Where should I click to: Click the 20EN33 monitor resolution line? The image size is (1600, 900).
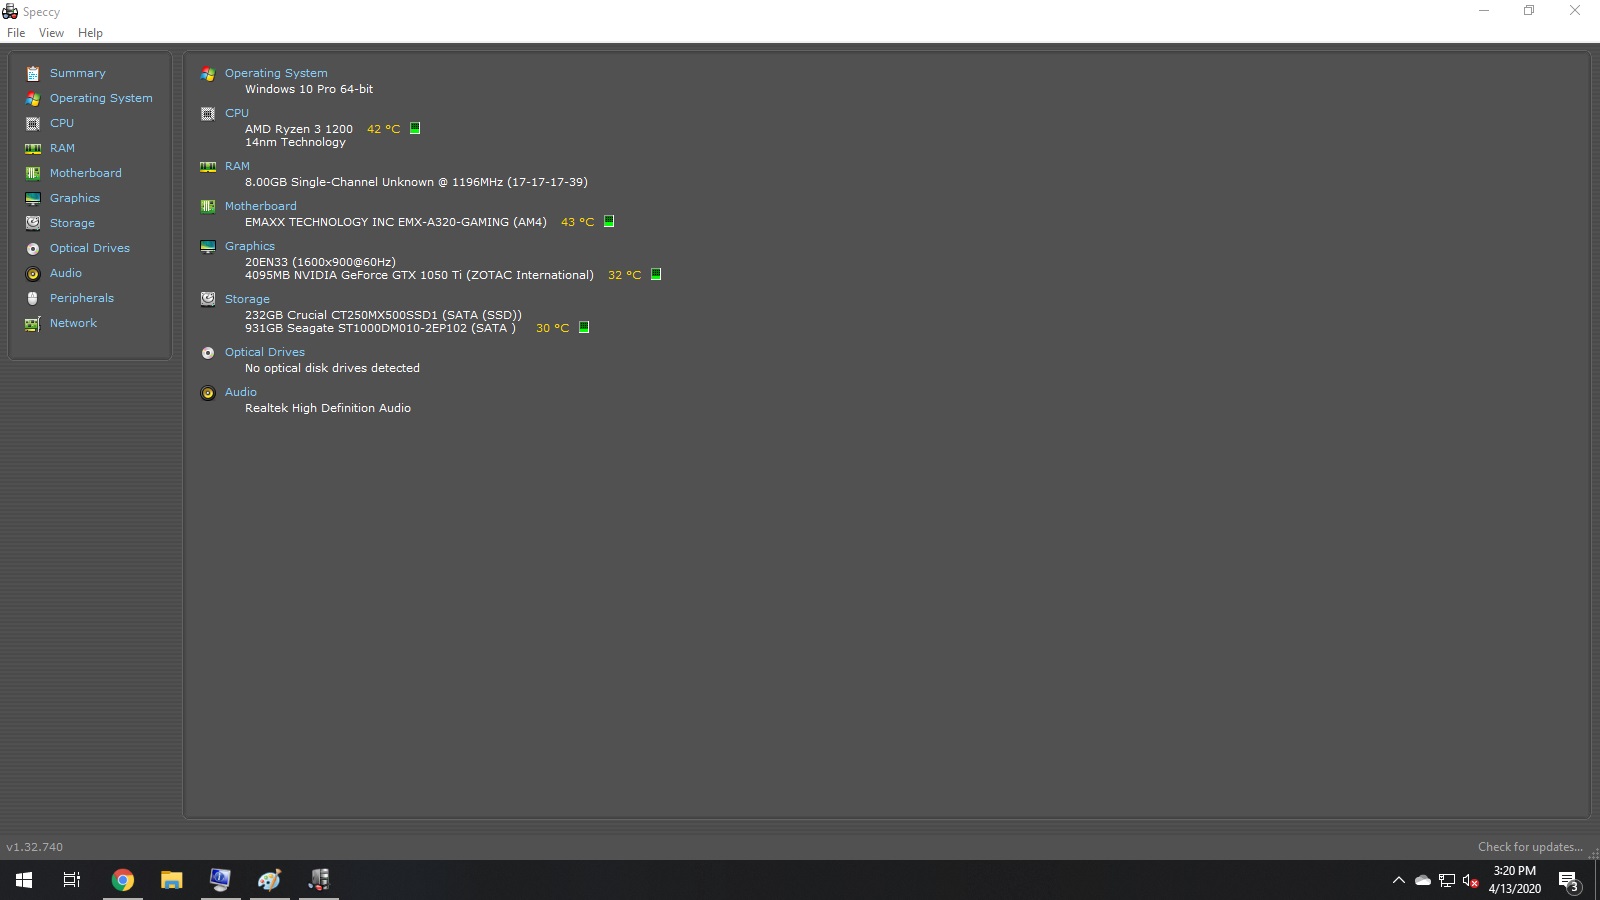coord(320,262)
